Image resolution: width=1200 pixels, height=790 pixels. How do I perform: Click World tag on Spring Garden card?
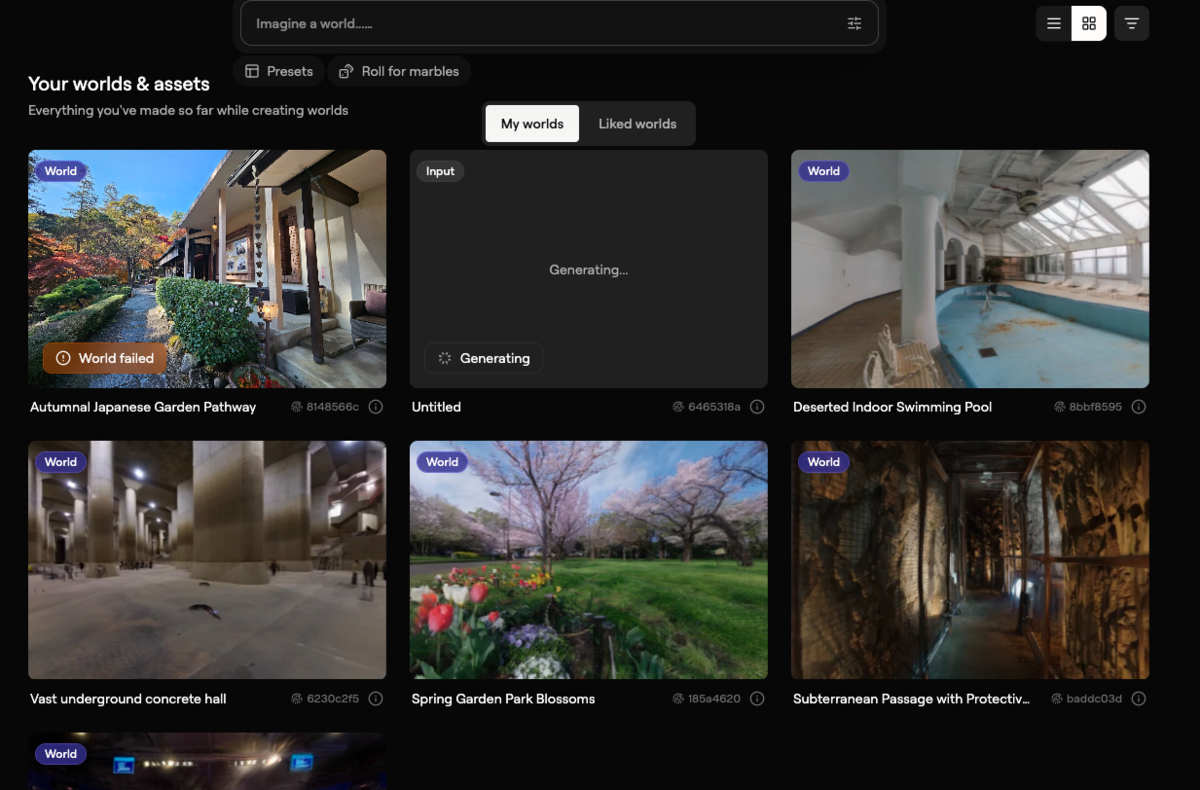coord(442,462)
